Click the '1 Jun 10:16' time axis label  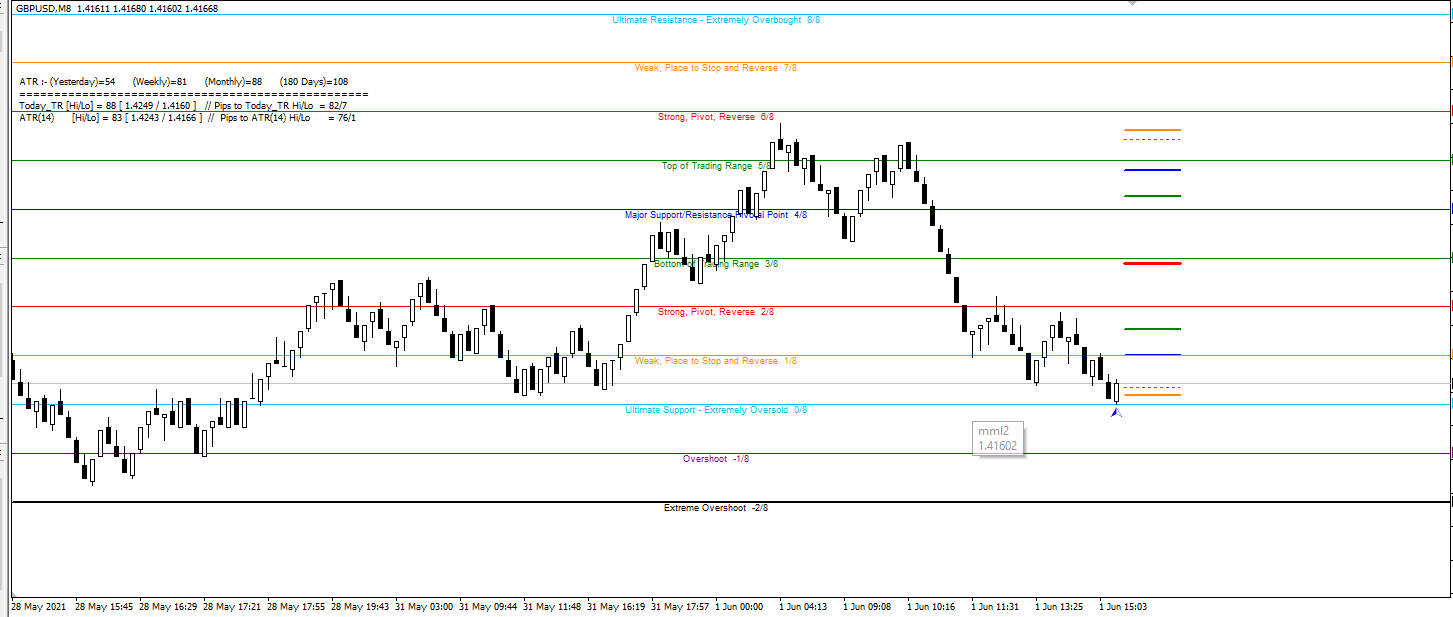pos(933,607)
